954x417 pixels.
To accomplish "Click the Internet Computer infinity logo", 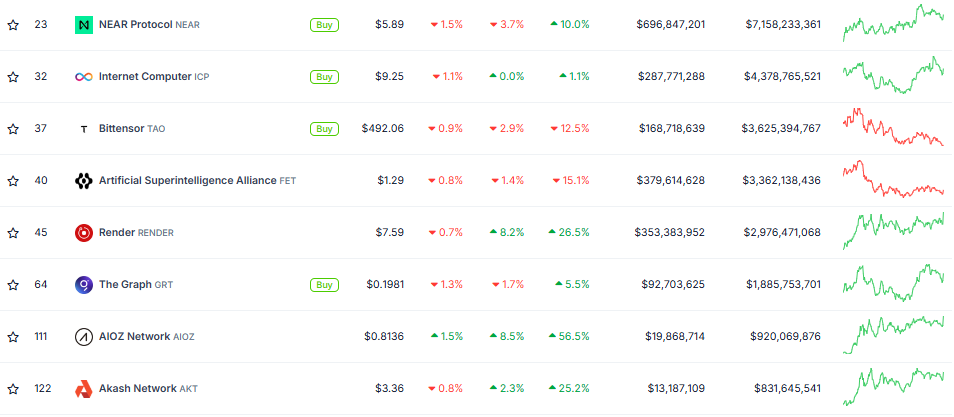I will pos(83,77).
